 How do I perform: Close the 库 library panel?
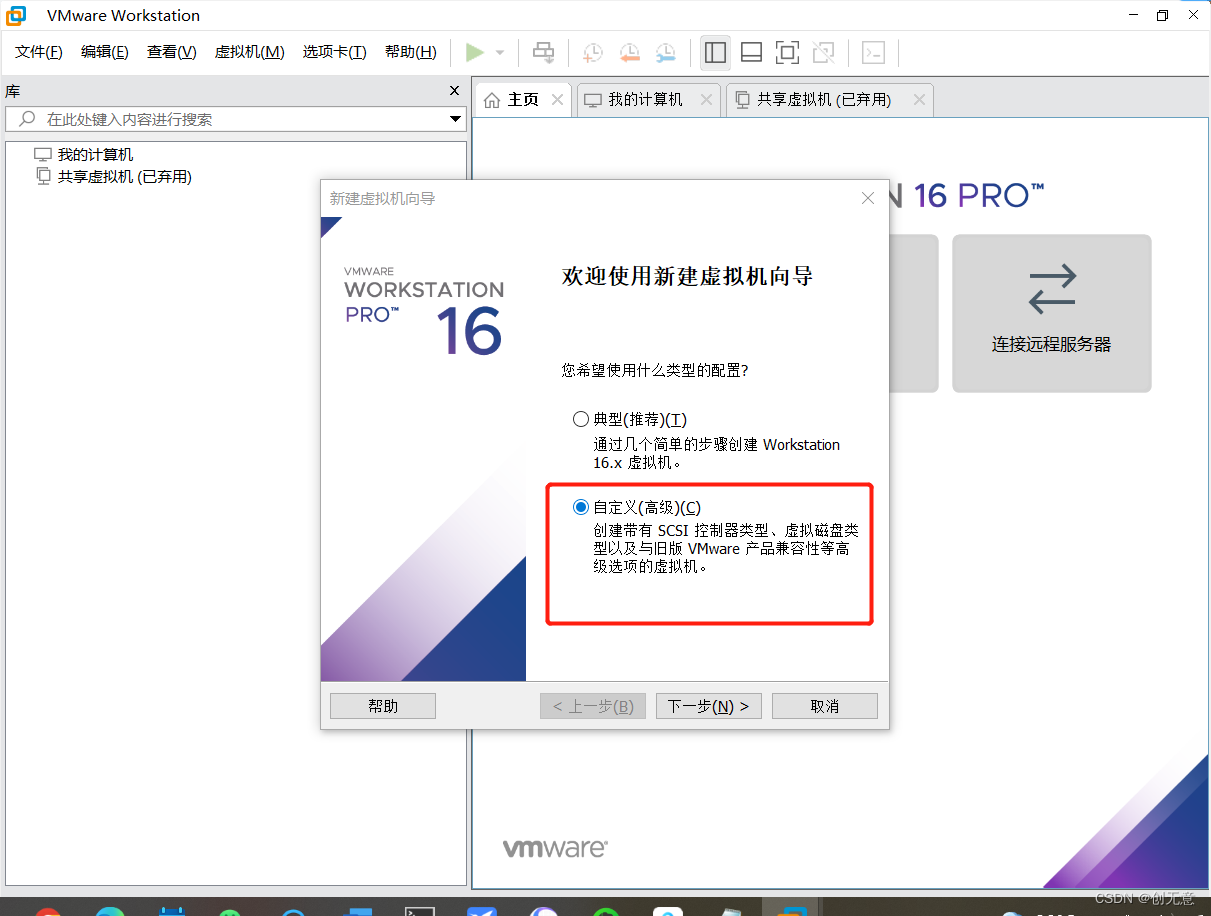click(x=455, y=91)
